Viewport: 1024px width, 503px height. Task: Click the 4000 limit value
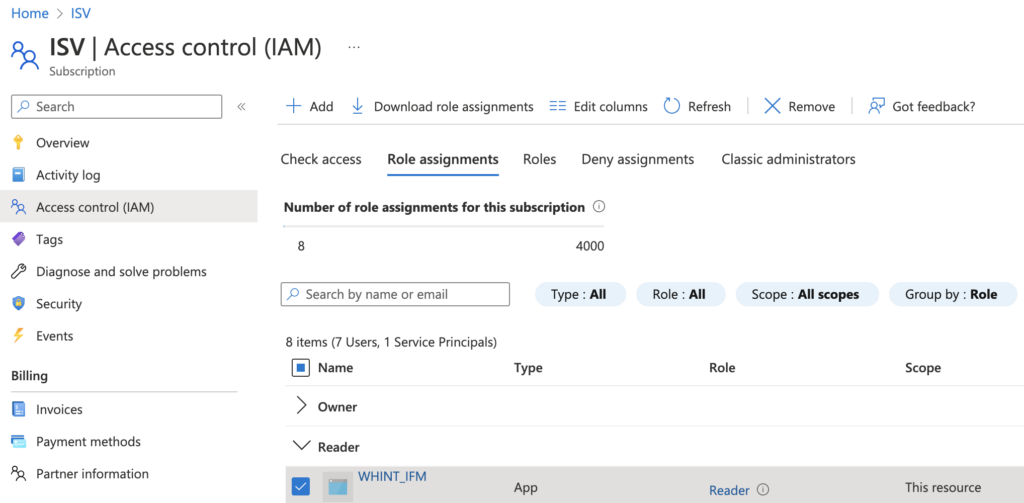tap(590, 246)
